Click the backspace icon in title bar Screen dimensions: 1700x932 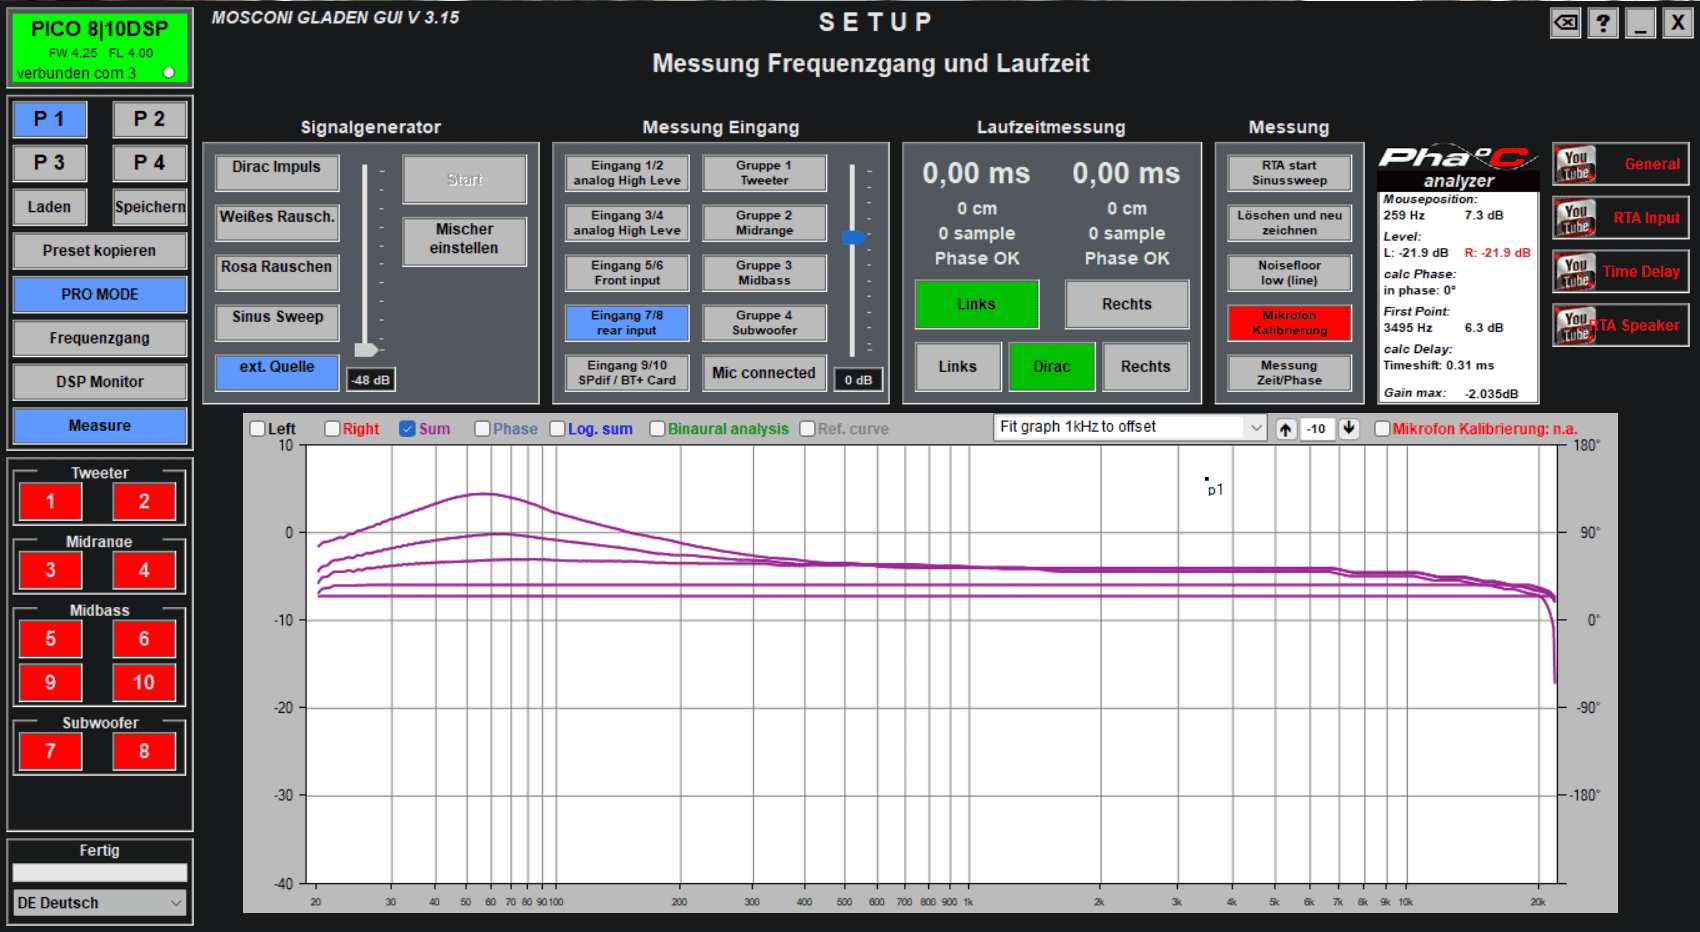coord(1566,23)
